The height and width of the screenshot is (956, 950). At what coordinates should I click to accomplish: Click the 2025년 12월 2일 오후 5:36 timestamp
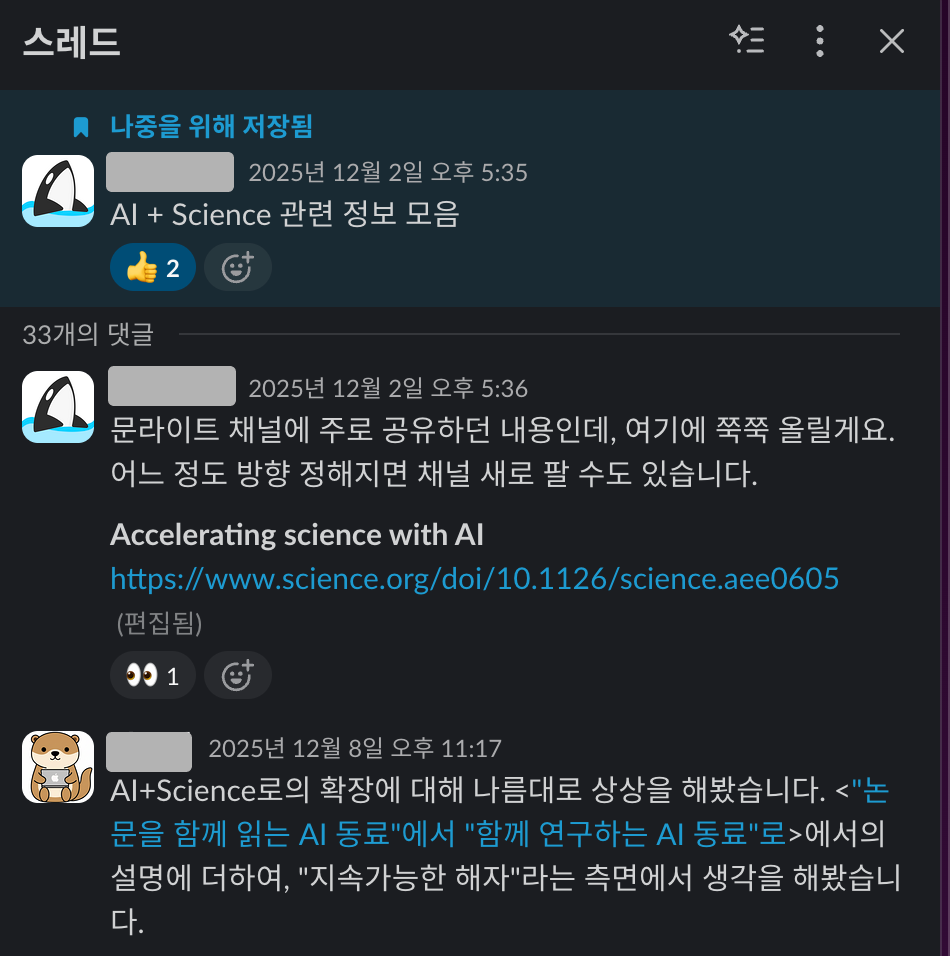click(x=388, y=388)
